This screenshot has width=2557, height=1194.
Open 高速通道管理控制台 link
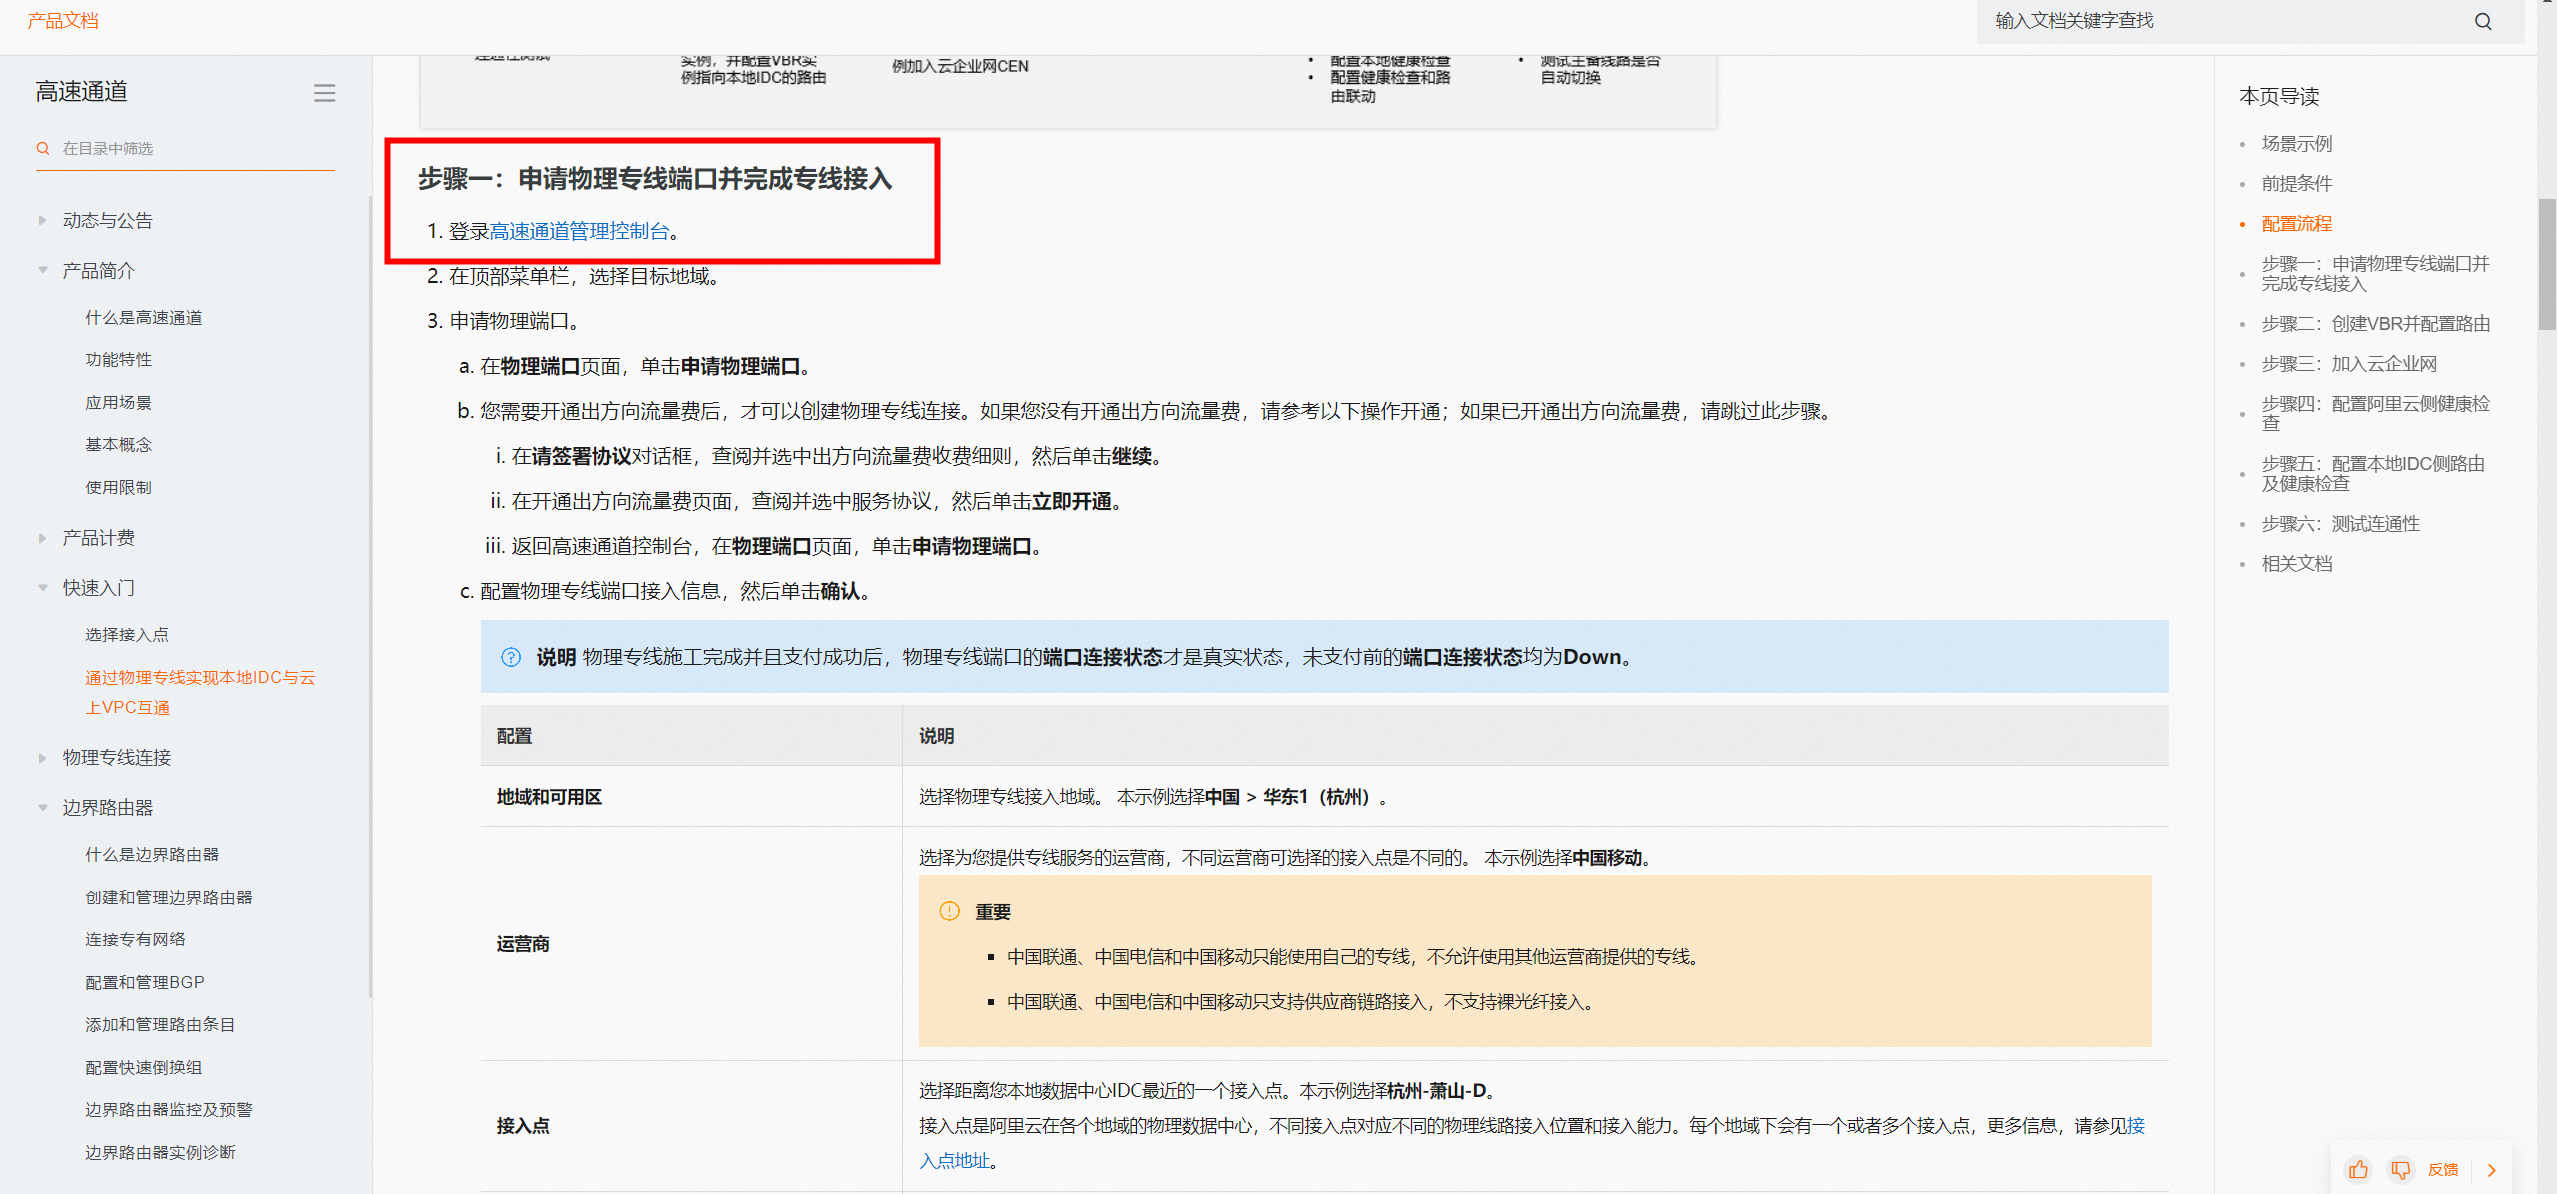point(579,231)
